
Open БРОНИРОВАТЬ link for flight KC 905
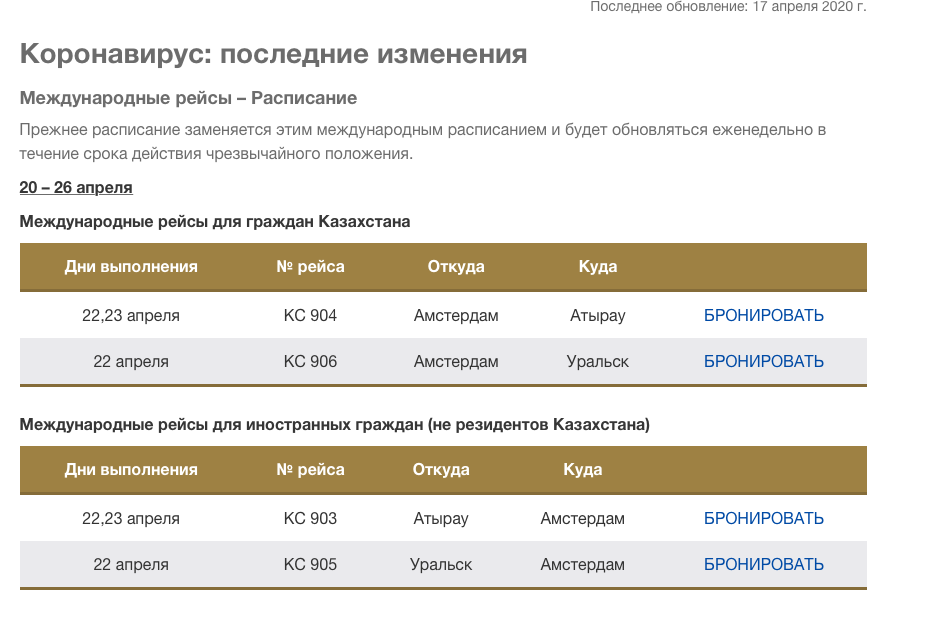(x=763, y=565)
